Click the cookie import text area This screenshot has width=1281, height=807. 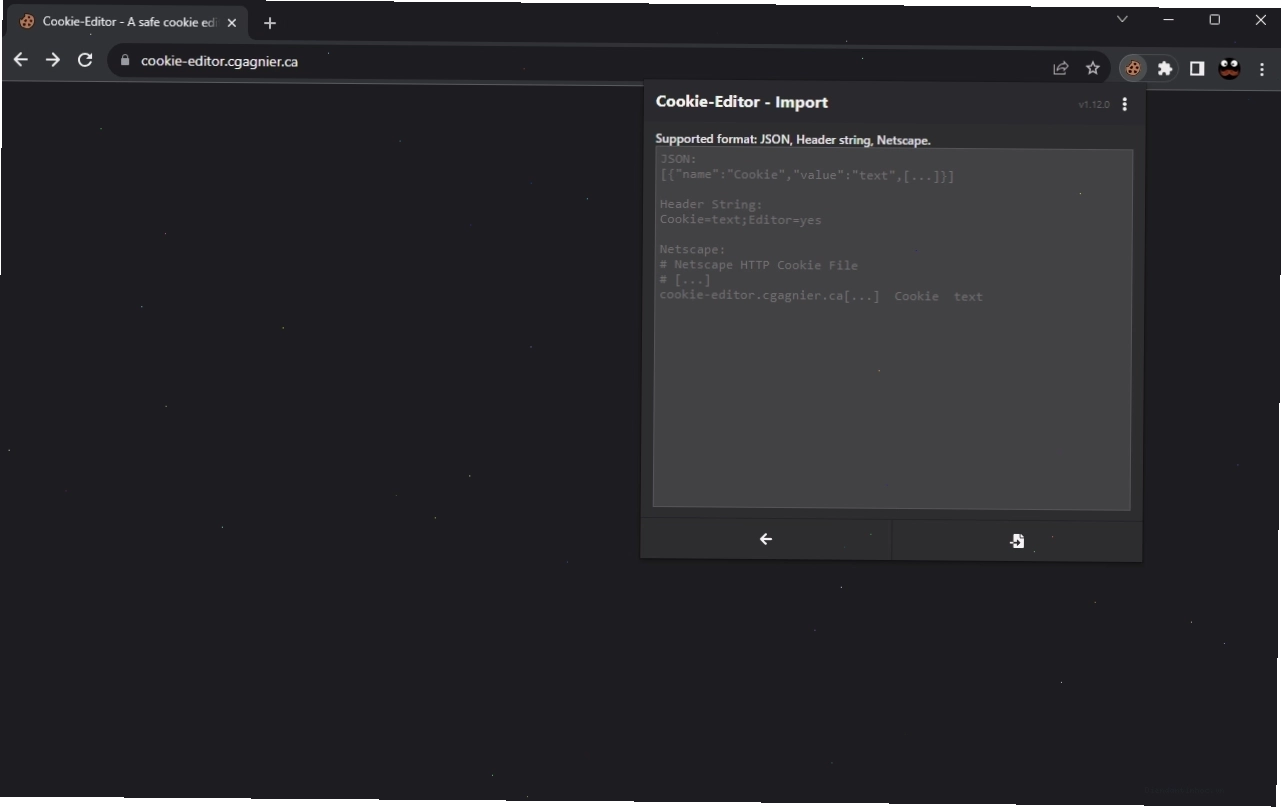pyautogui.click(x=893, y=330)
